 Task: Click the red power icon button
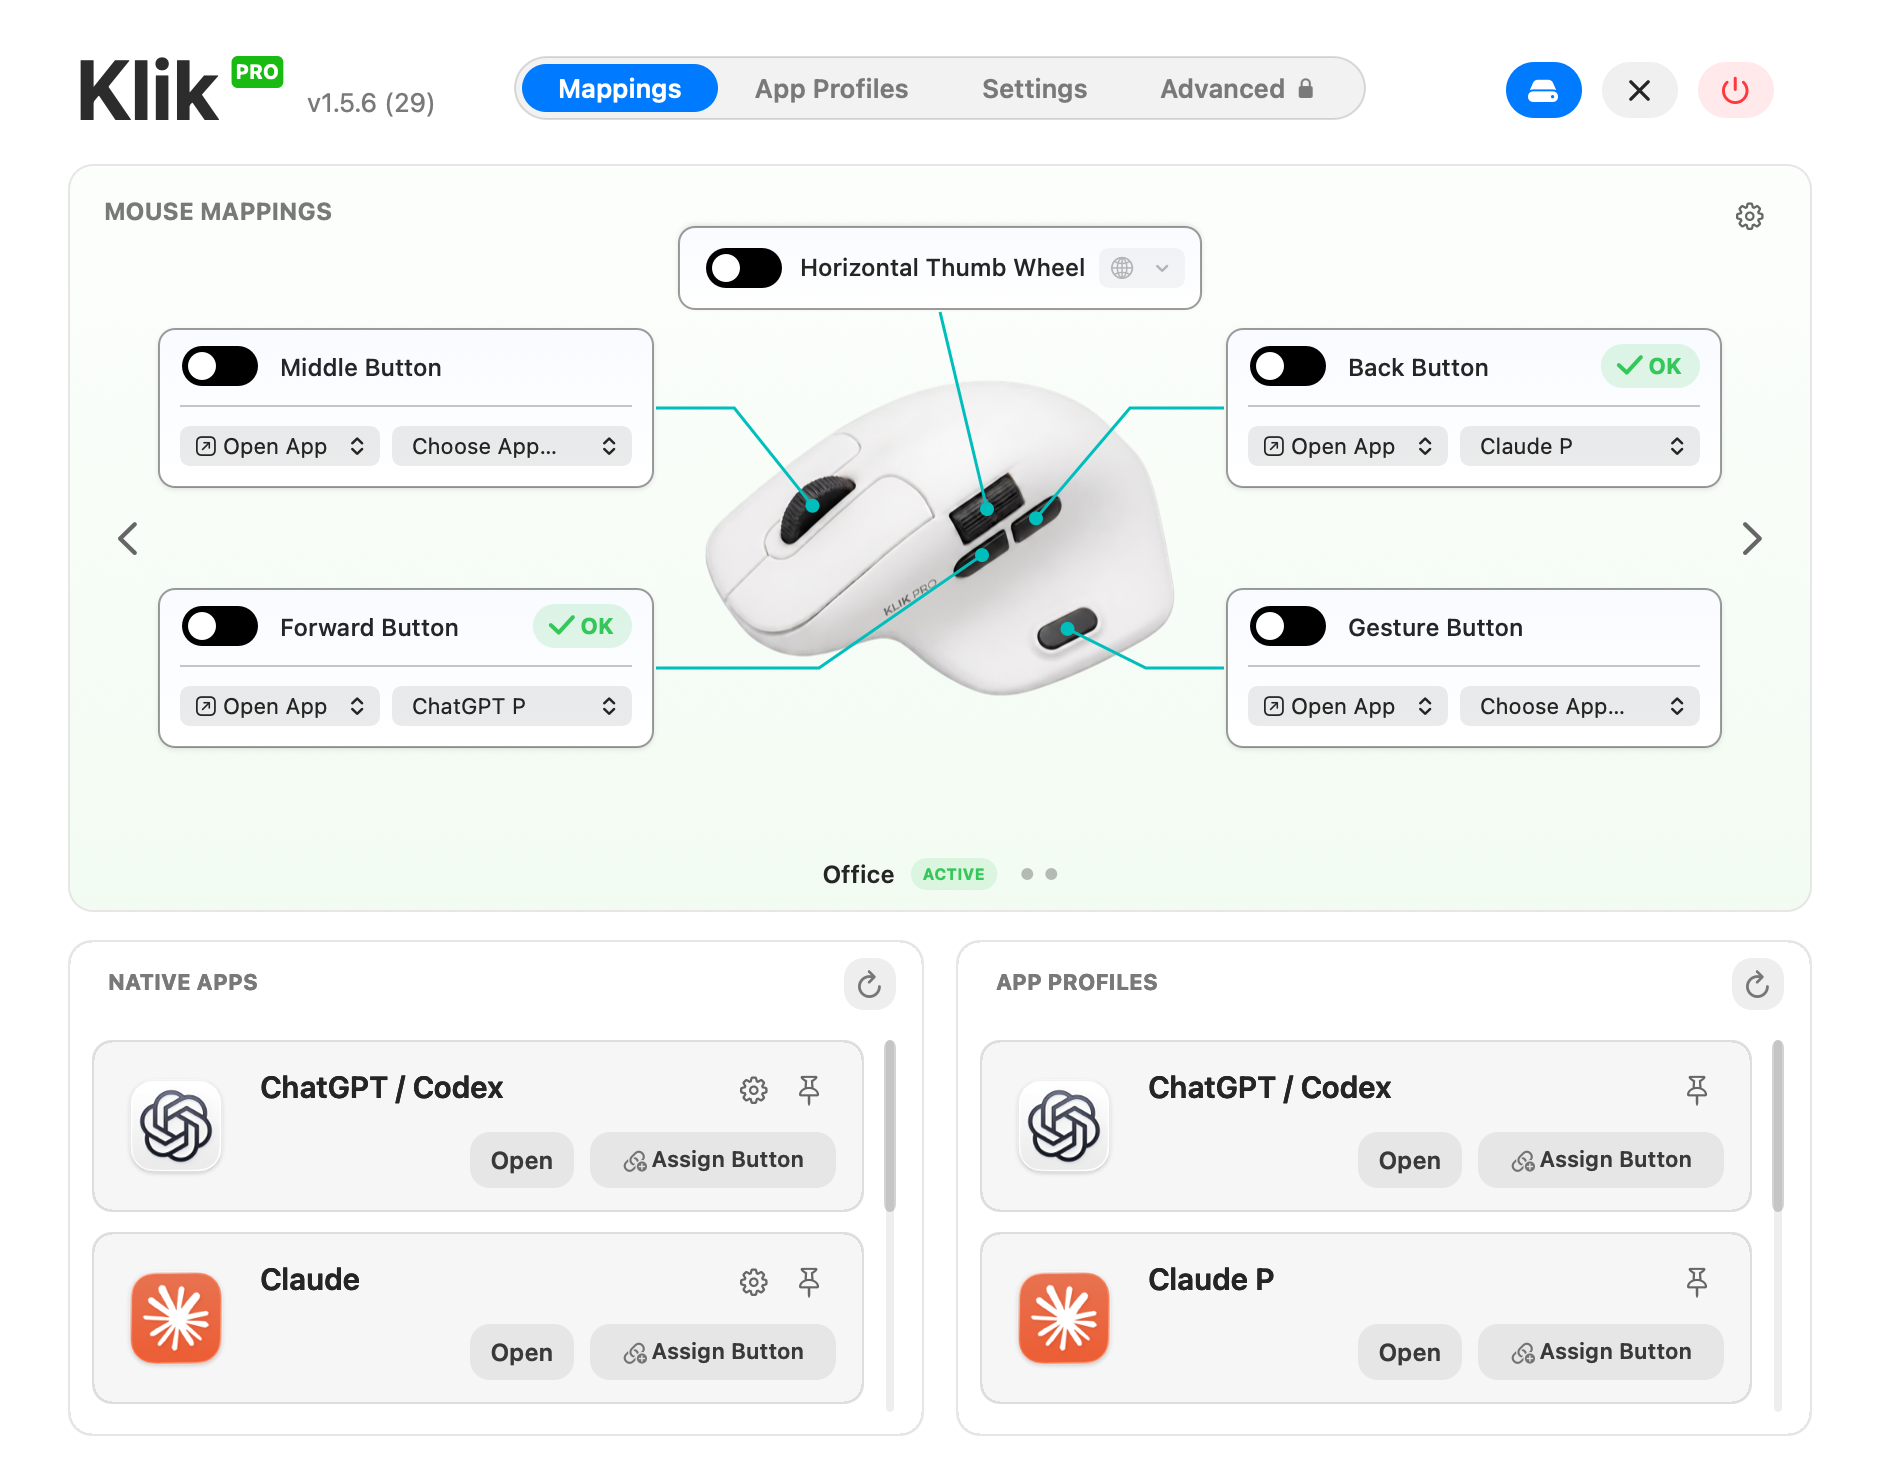click(x=1735, y=90)
